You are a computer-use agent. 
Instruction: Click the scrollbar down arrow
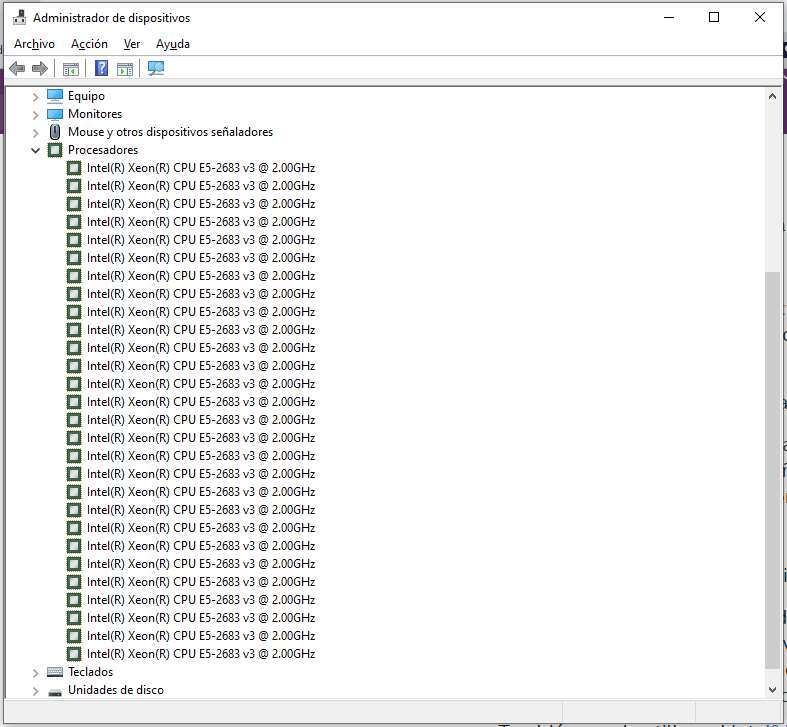pyautogui.click(x=772, y=690)
